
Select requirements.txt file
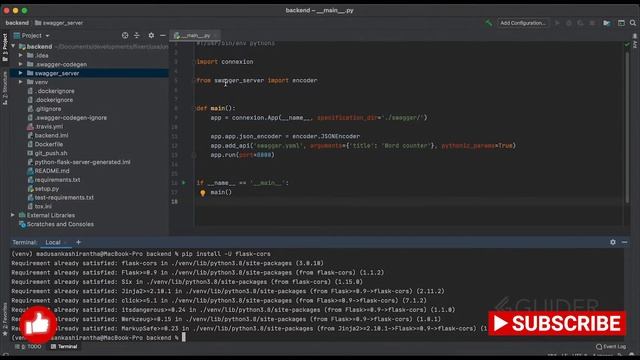[x=54, y=180]
